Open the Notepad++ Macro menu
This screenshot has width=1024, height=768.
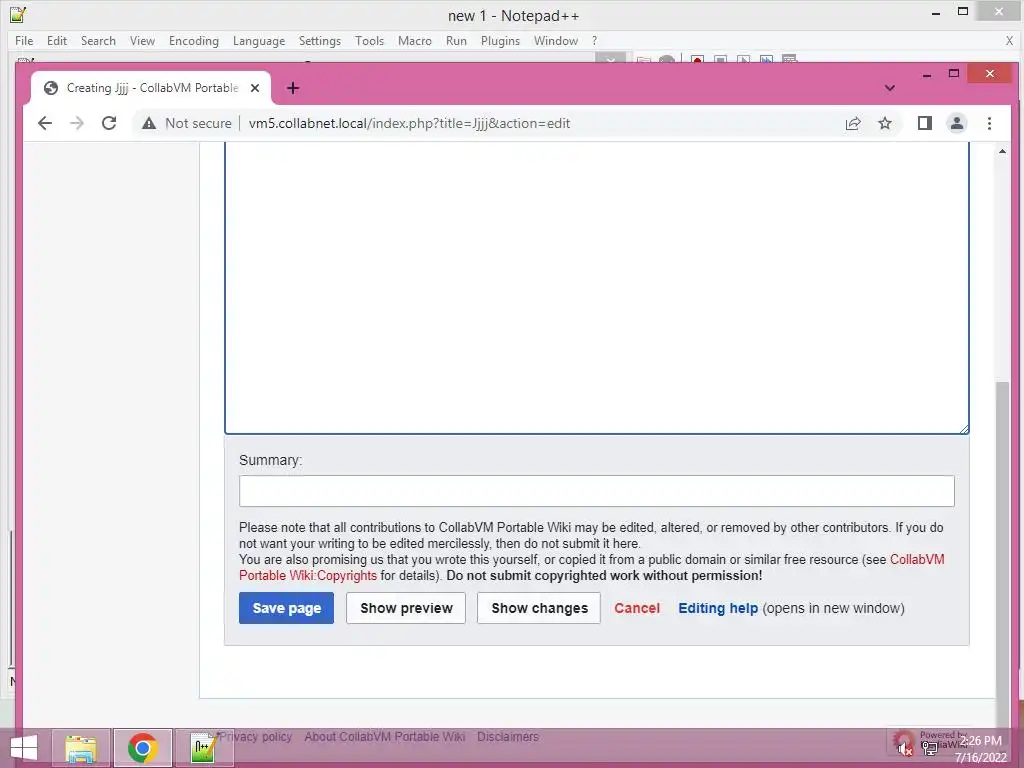(415, 40)
